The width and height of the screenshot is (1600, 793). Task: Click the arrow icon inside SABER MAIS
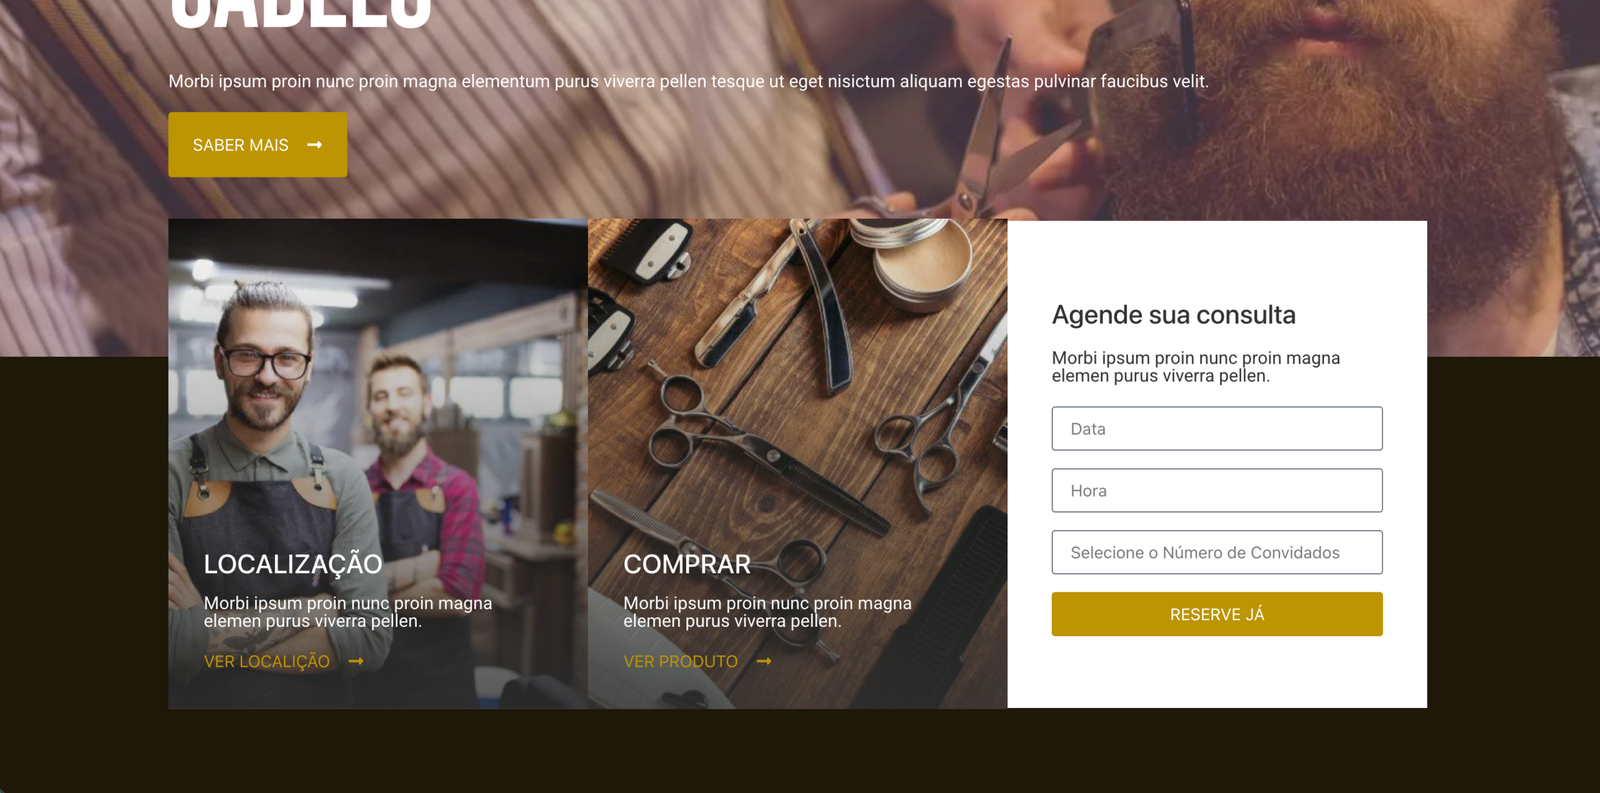tap(315, 145)
